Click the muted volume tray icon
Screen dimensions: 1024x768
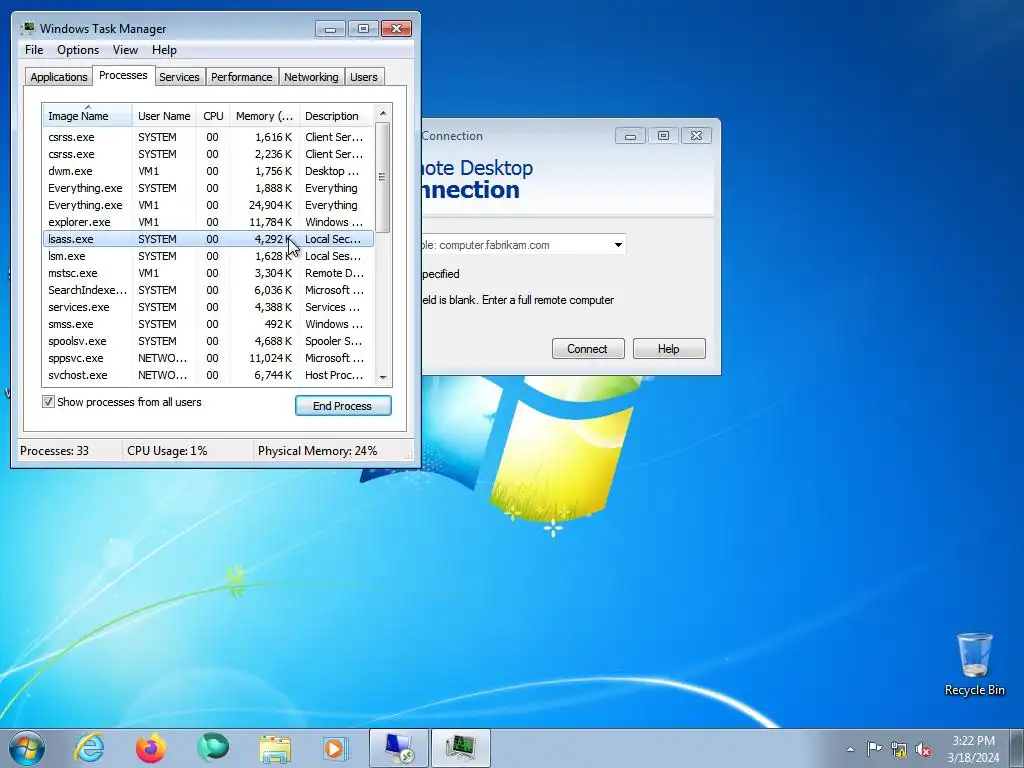923,749
